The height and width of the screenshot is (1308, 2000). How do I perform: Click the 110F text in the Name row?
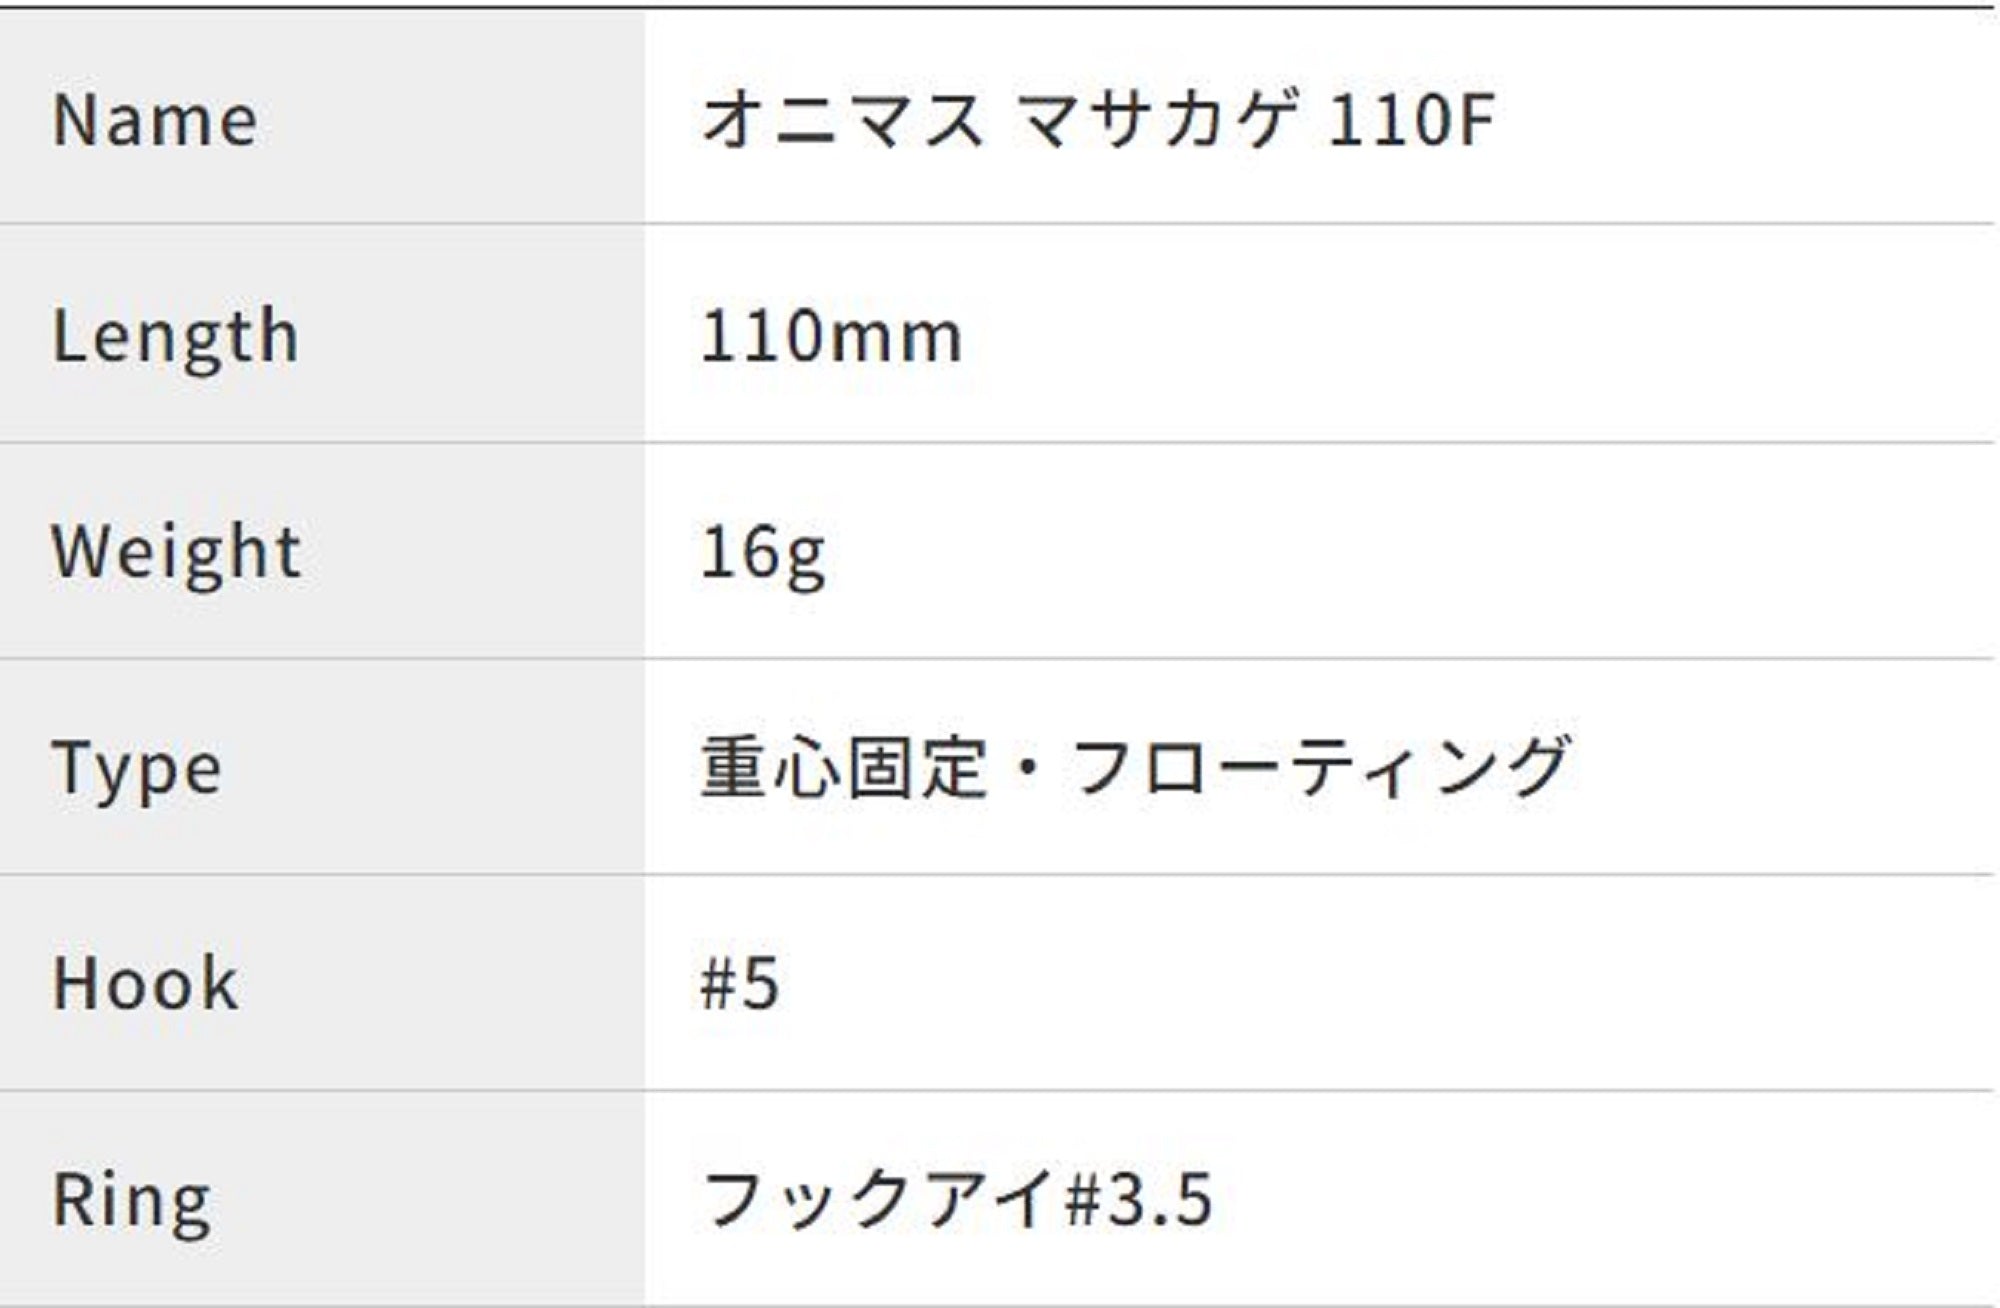1411,120
